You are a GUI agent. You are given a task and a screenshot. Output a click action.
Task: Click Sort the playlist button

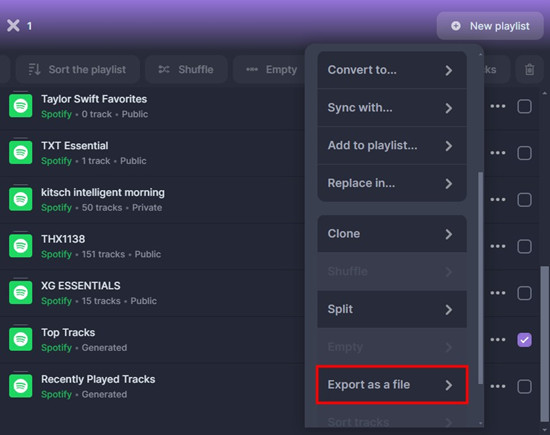78,69
